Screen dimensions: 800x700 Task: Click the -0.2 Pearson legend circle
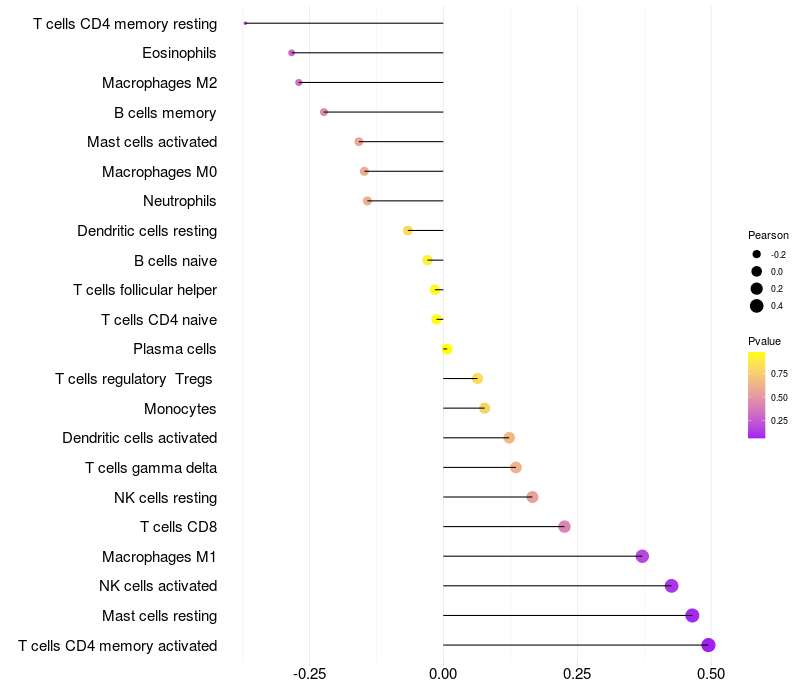(x=757, y=254)
